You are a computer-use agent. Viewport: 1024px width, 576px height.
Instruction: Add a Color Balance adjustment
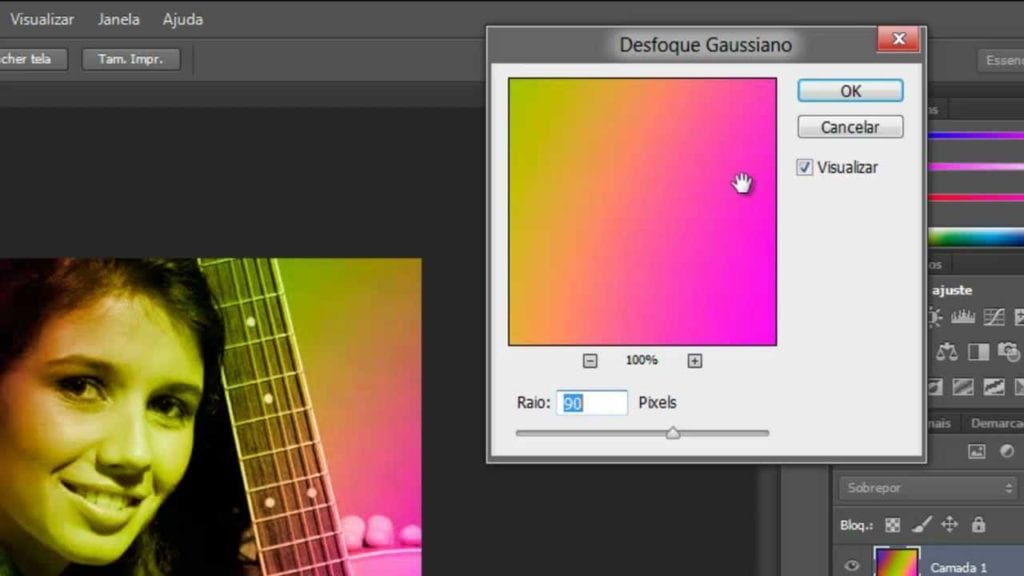point(947,352)
